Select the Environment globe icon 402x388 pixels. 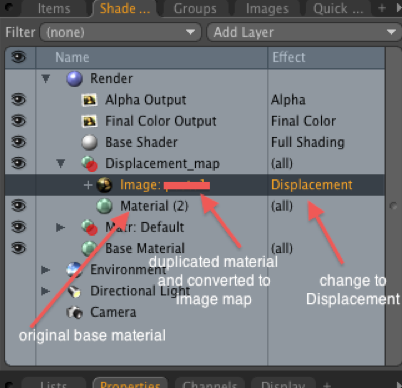(74, 270)
